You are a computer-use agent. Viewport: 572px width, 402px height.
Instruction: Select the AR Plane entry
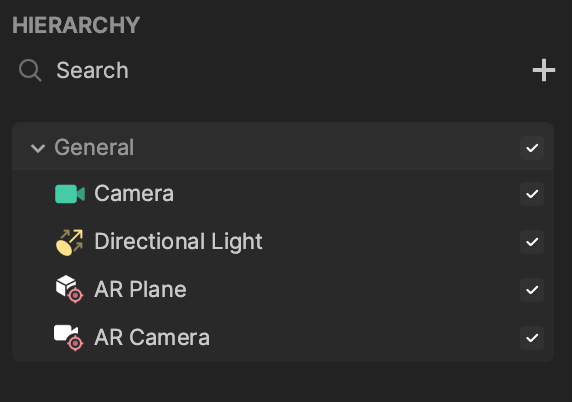283,290
